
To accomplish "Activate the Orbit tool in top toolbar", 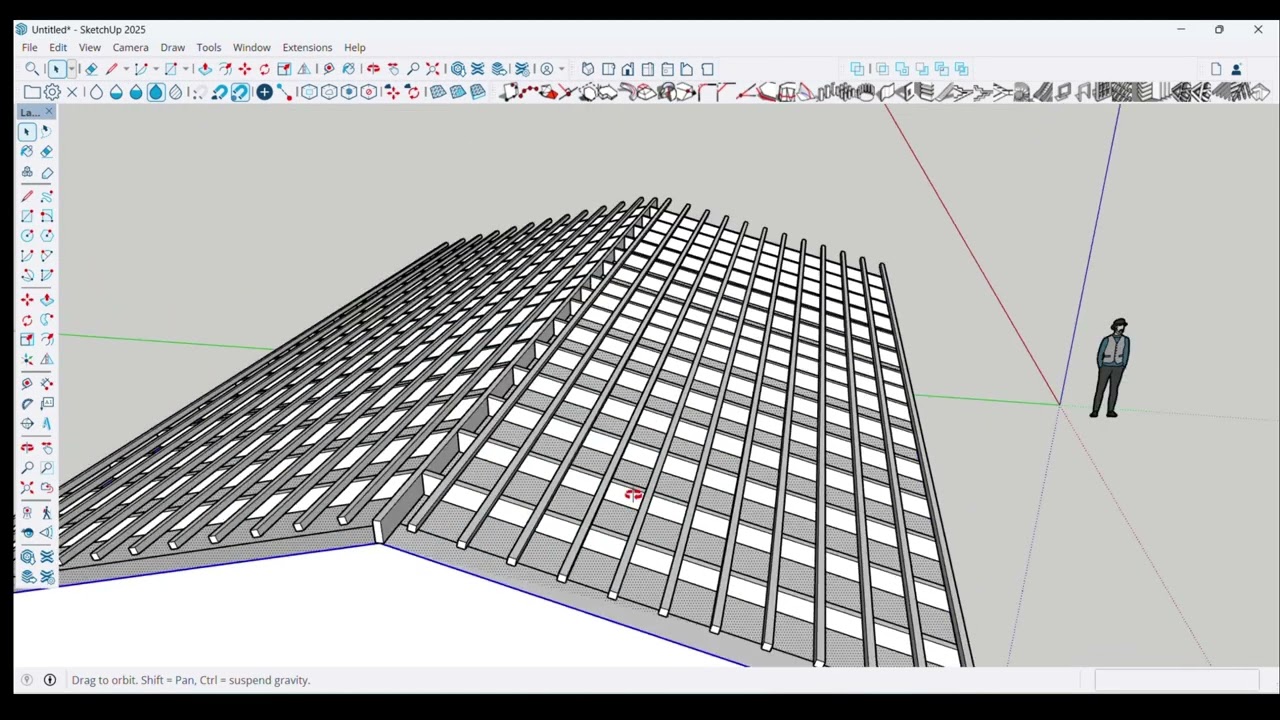I will (373, 69).
